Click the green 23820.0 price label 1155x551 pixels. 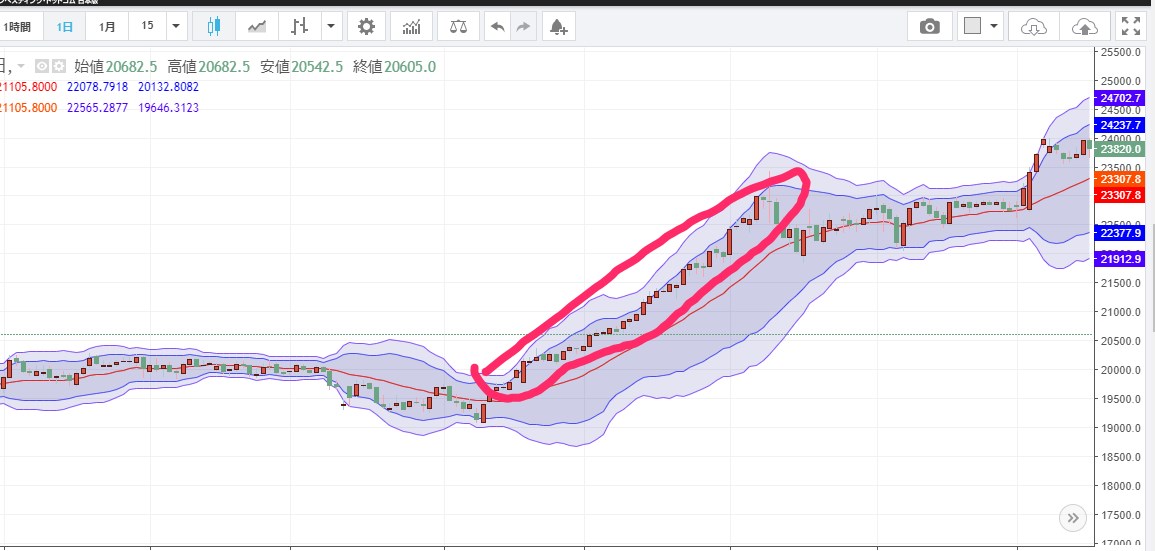pos(1121,149)
